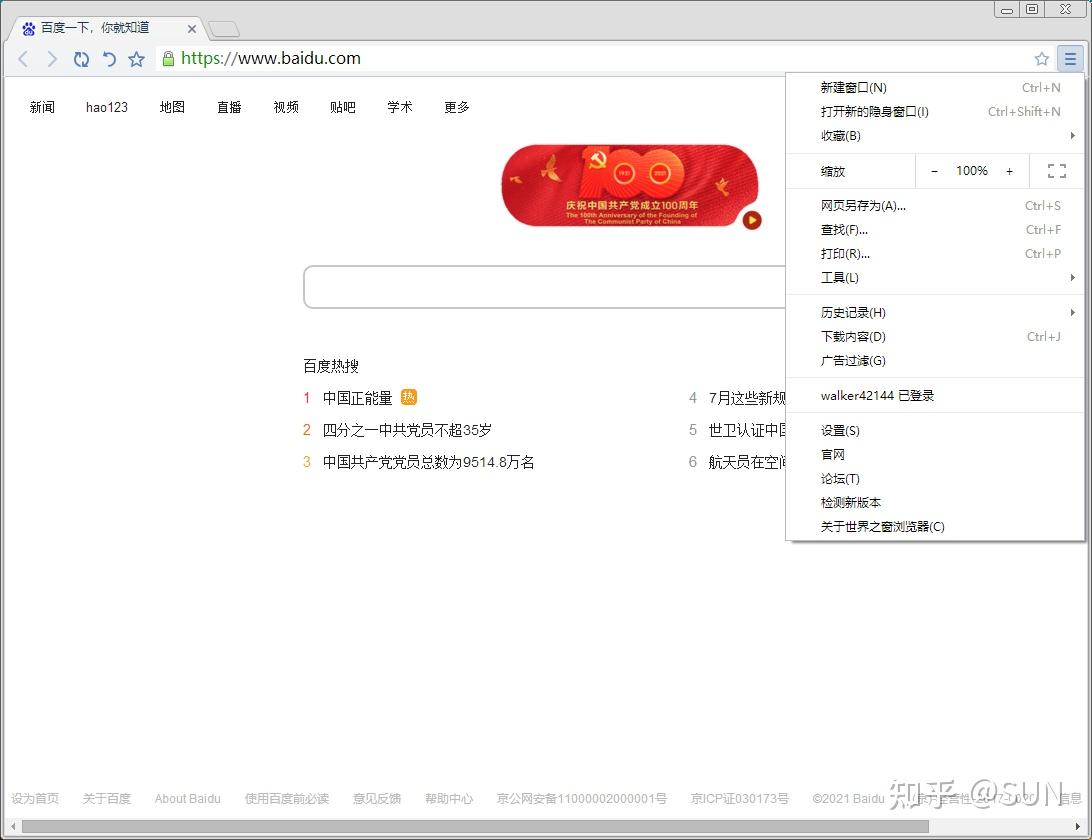This screenshot has height=840, width=1092.
Task: Click the back navigation arrow
Action: [22, 59]
